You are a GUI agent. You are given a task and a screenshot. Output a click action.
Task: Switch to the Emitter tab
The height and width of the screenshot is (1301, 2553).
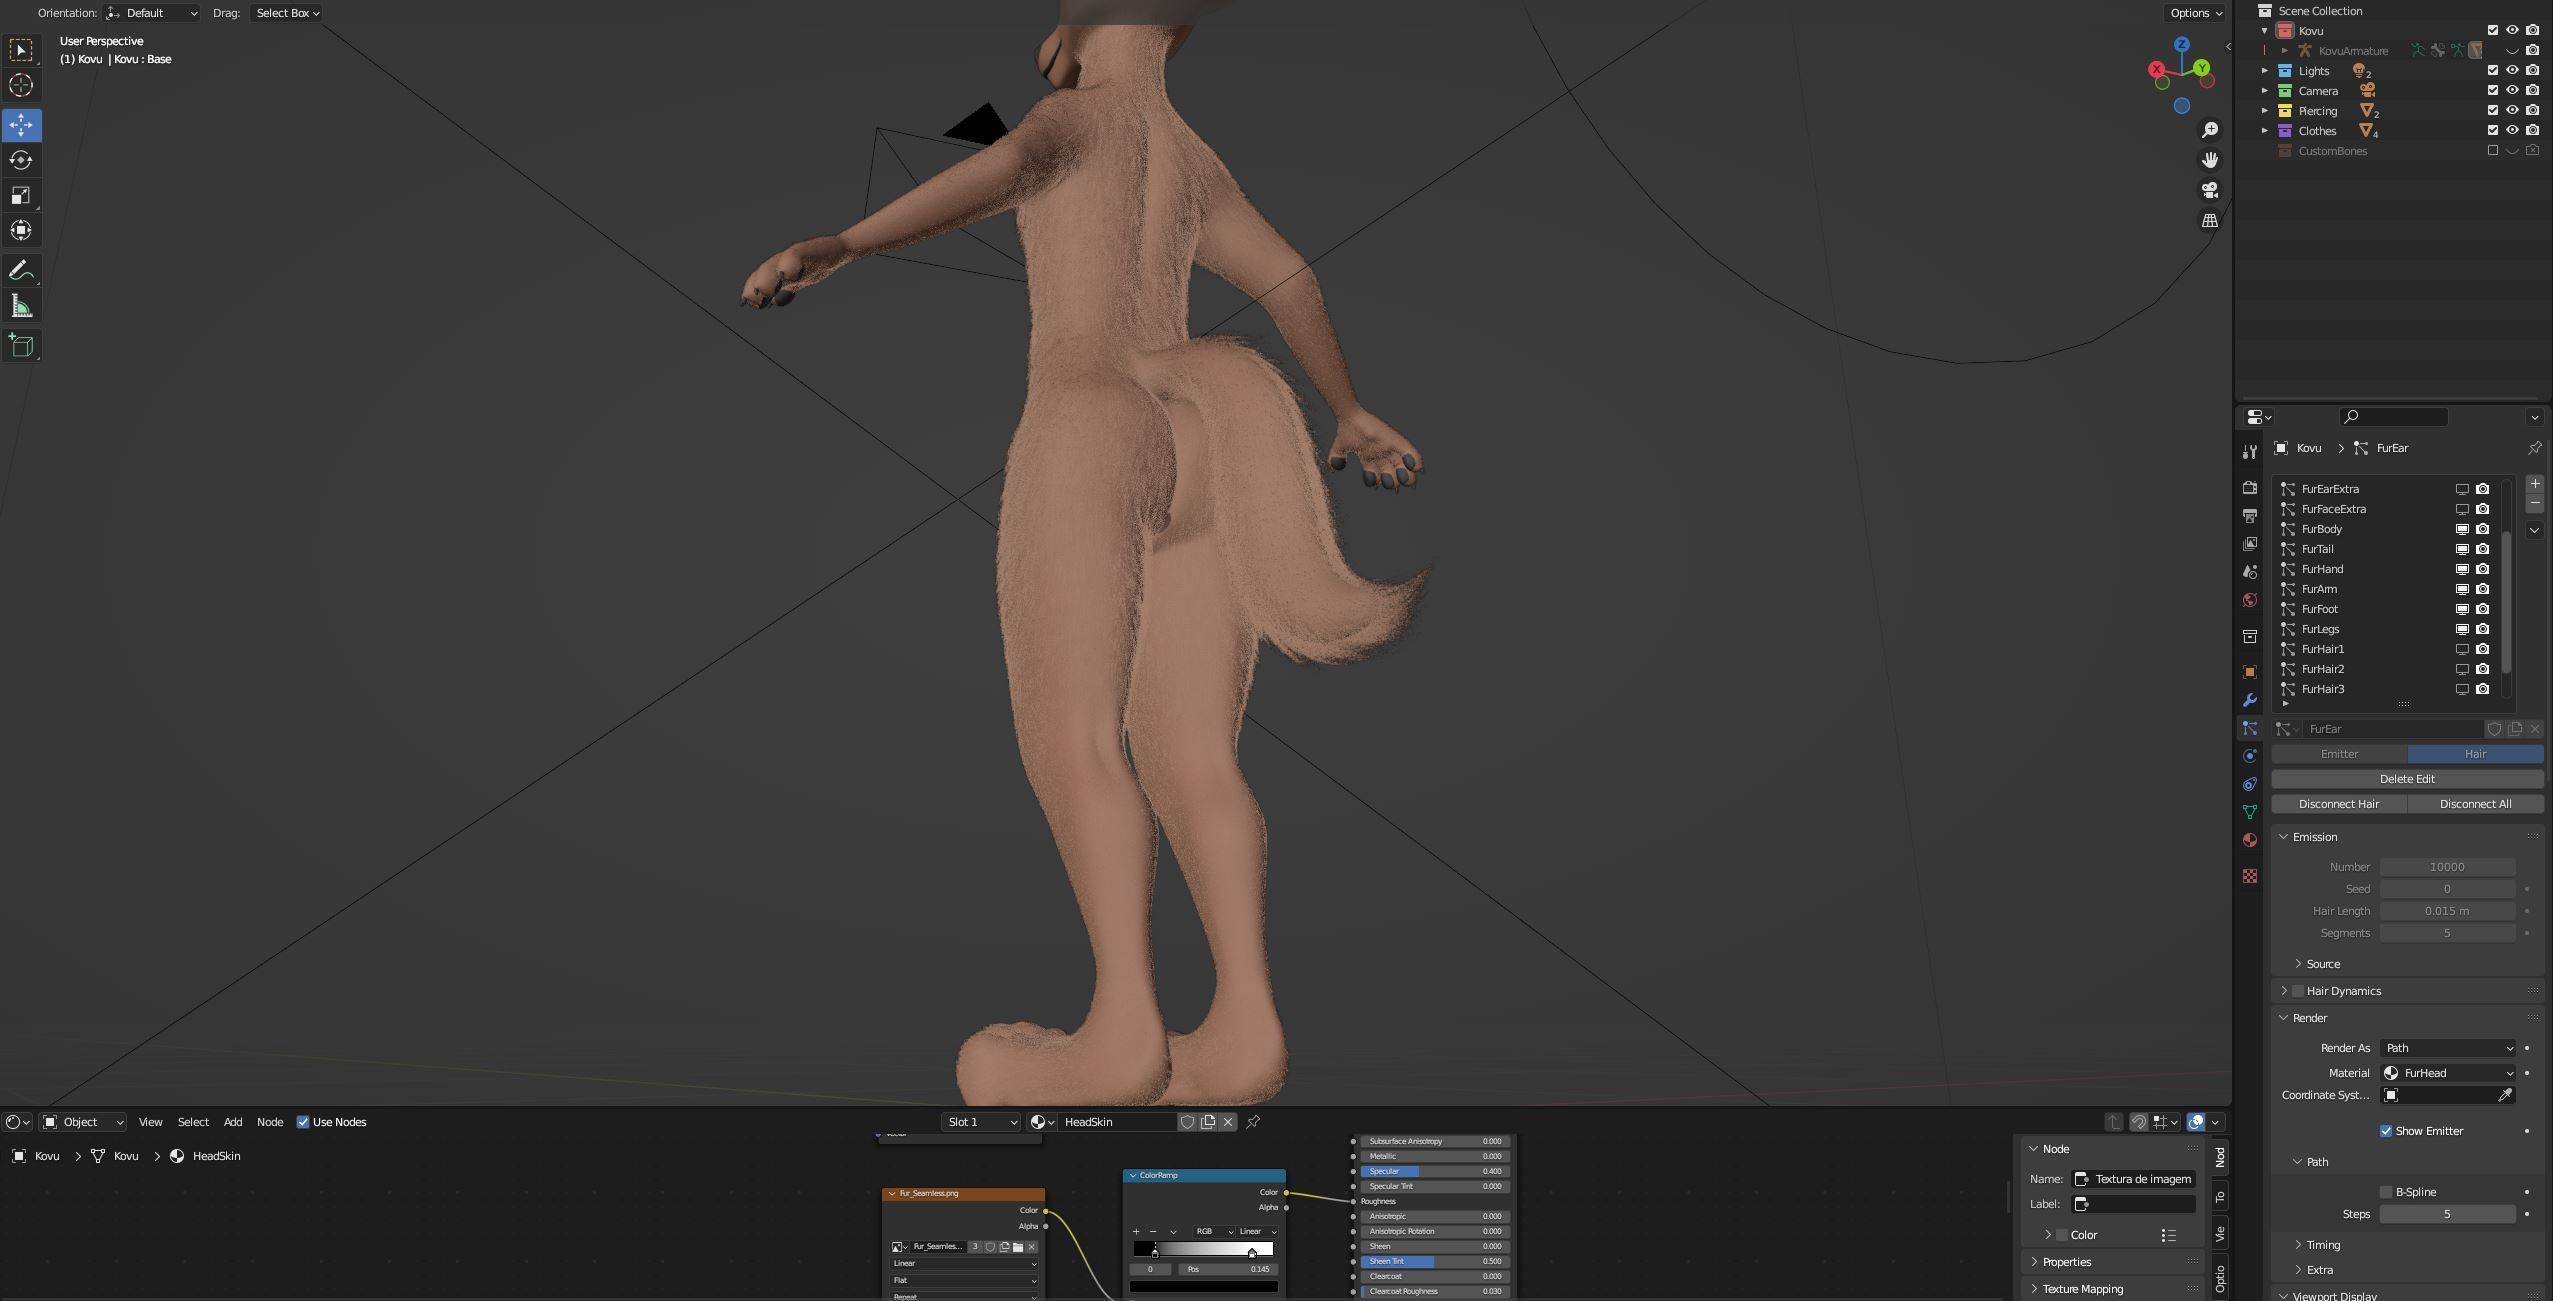(2339, 754)
